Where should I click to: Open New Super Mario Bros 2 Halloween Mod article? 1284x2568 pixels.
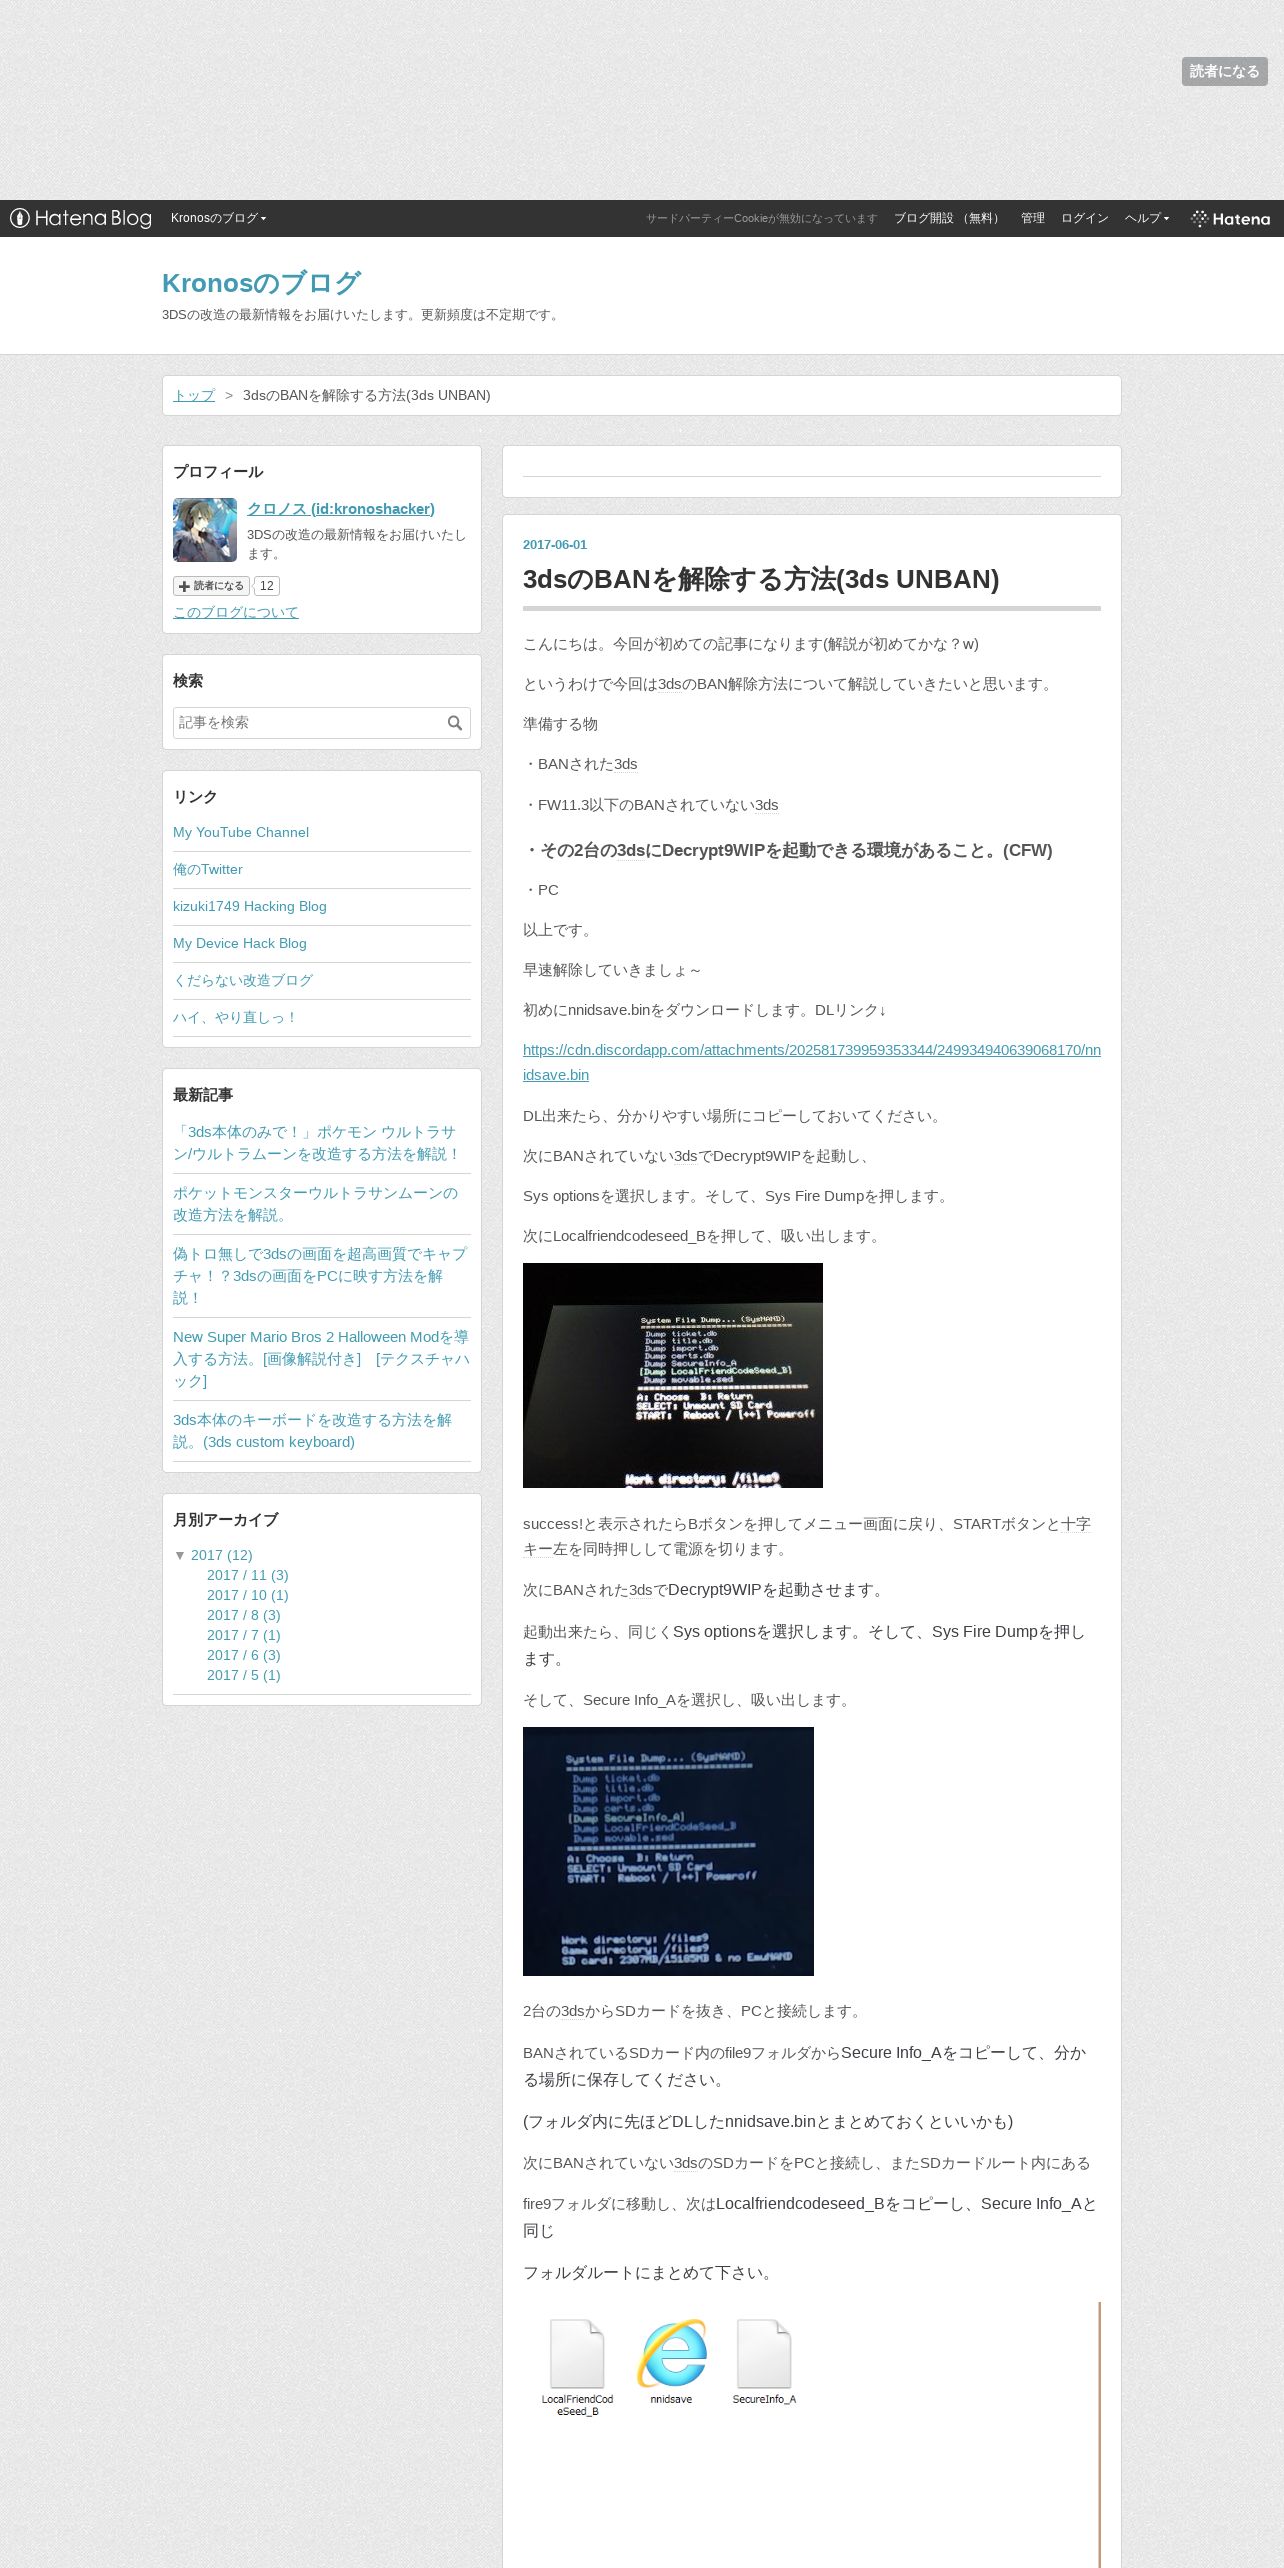click(321, 1359)
